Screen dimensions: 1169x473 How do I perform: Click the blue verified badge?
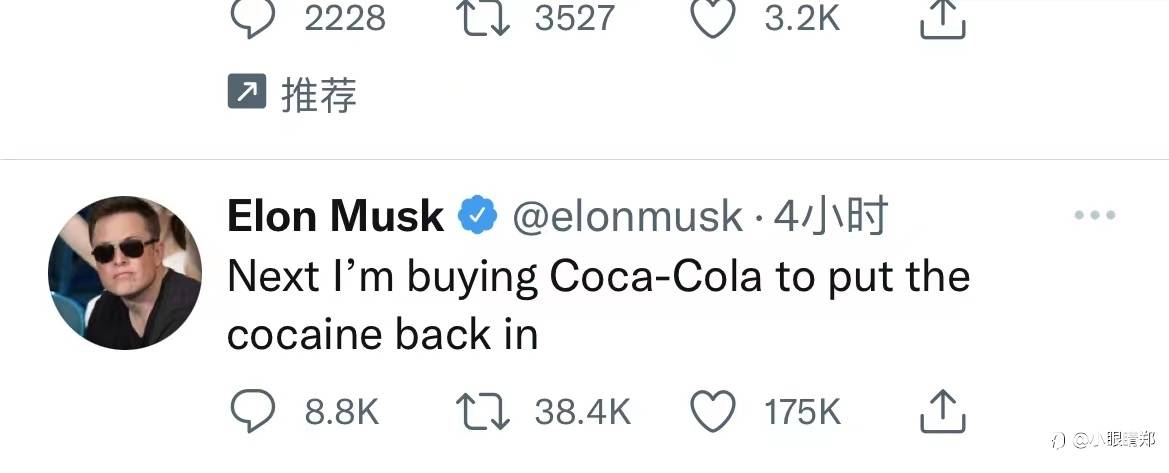point(478,216)
